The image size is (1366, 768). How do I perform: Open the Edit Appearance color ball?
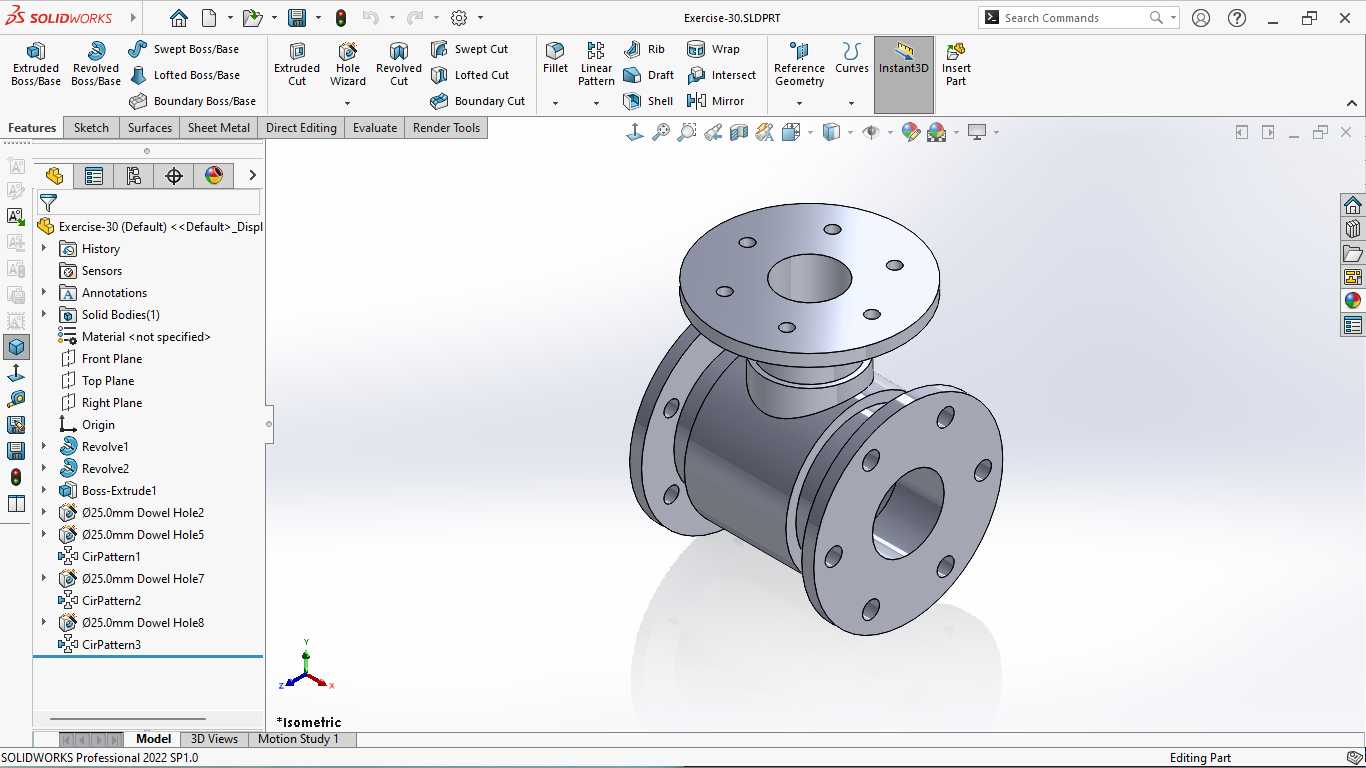click(x=910, y=132)
